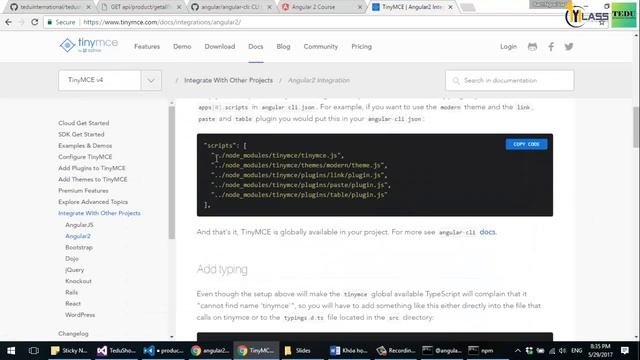
Task: Click the Secure padlock indicator
Action: tap(61, 22)
